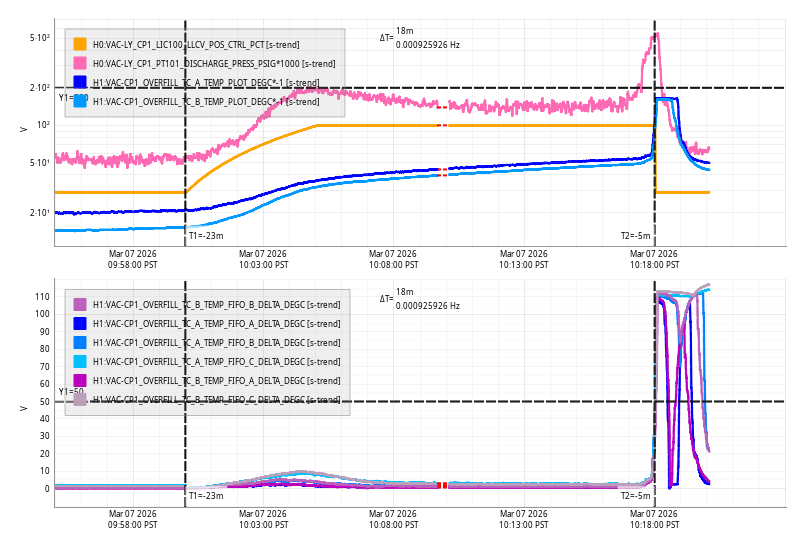Click the T2=-5m cursor label in top plot
The image size is (804, 551).
635,236
